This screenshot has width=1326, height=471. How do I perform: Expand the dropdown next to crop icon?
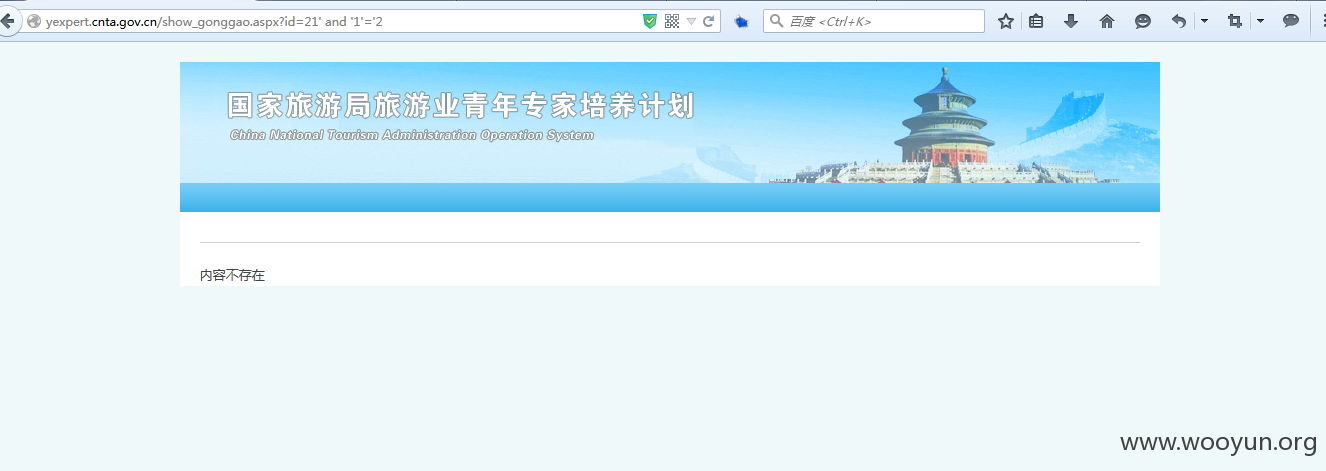coord(1260,21)
